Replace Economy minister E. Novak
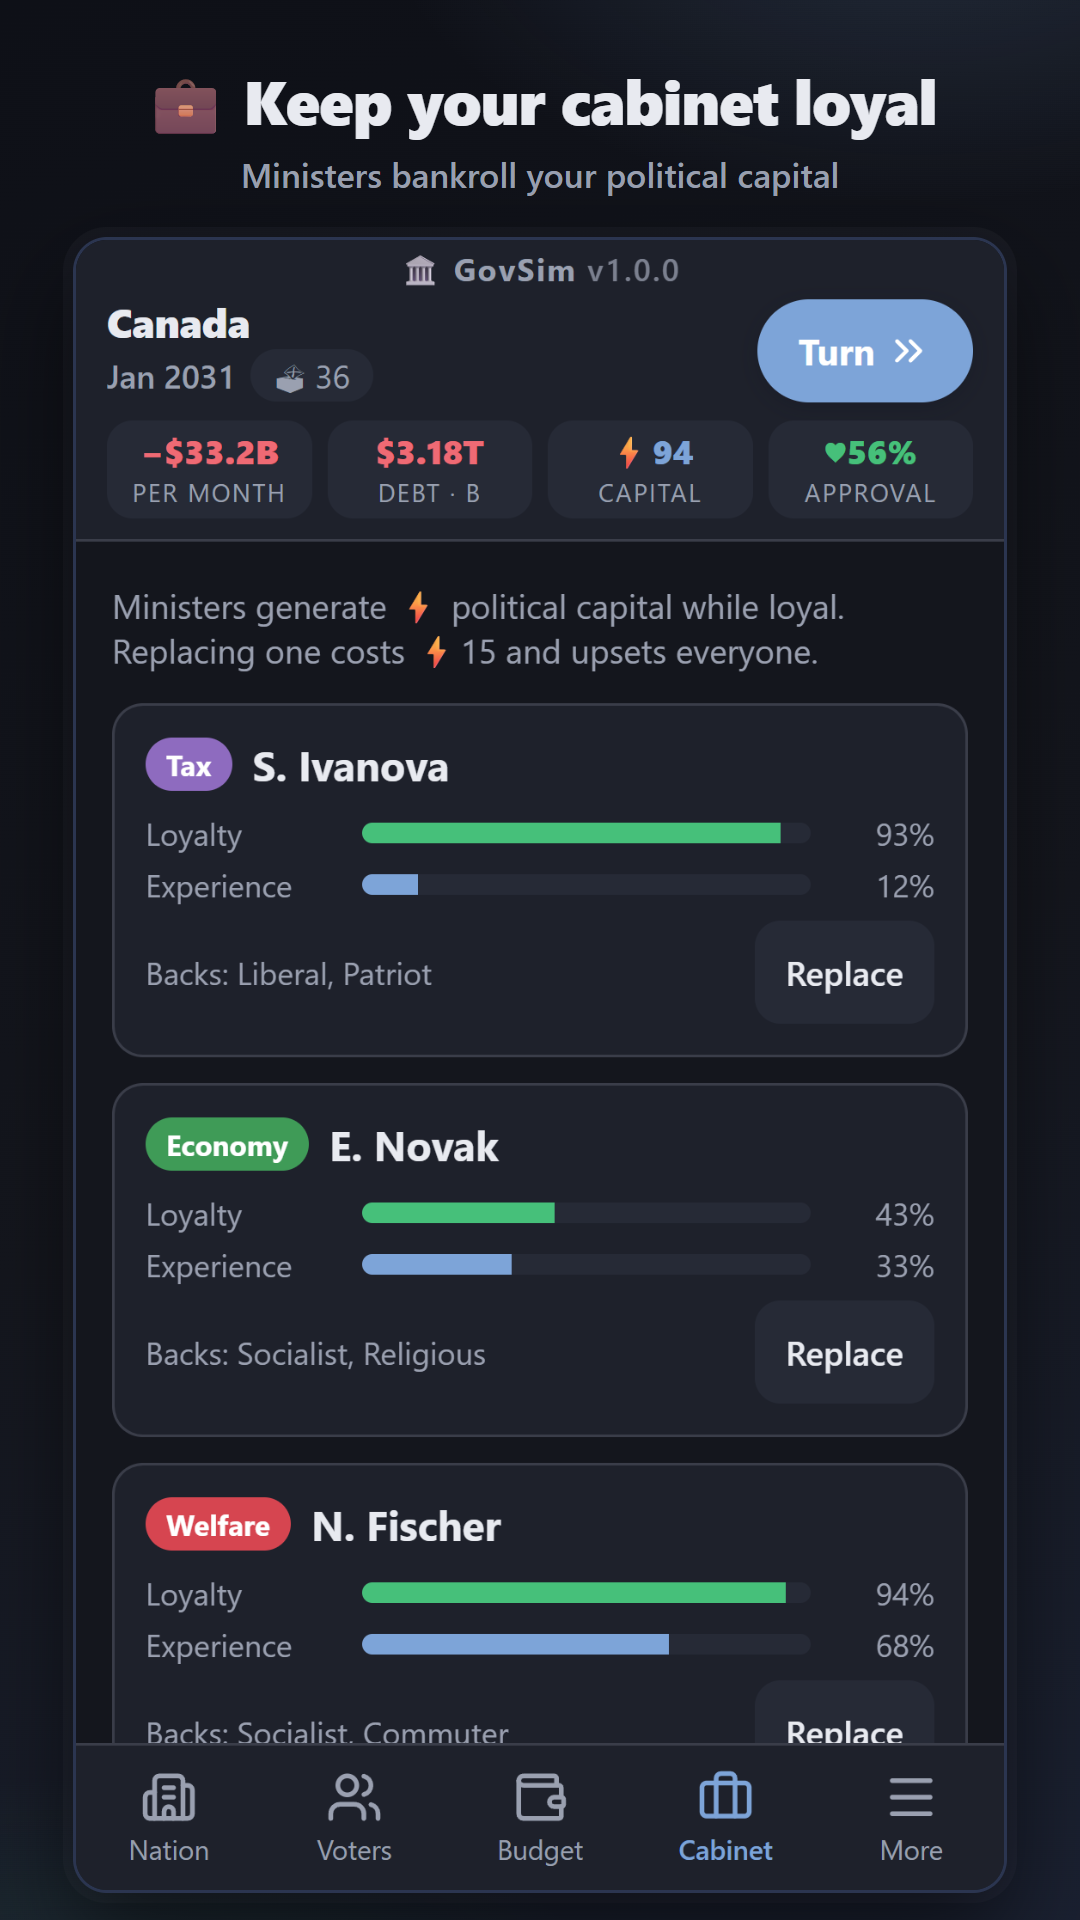 click(x=845, y=1353)
